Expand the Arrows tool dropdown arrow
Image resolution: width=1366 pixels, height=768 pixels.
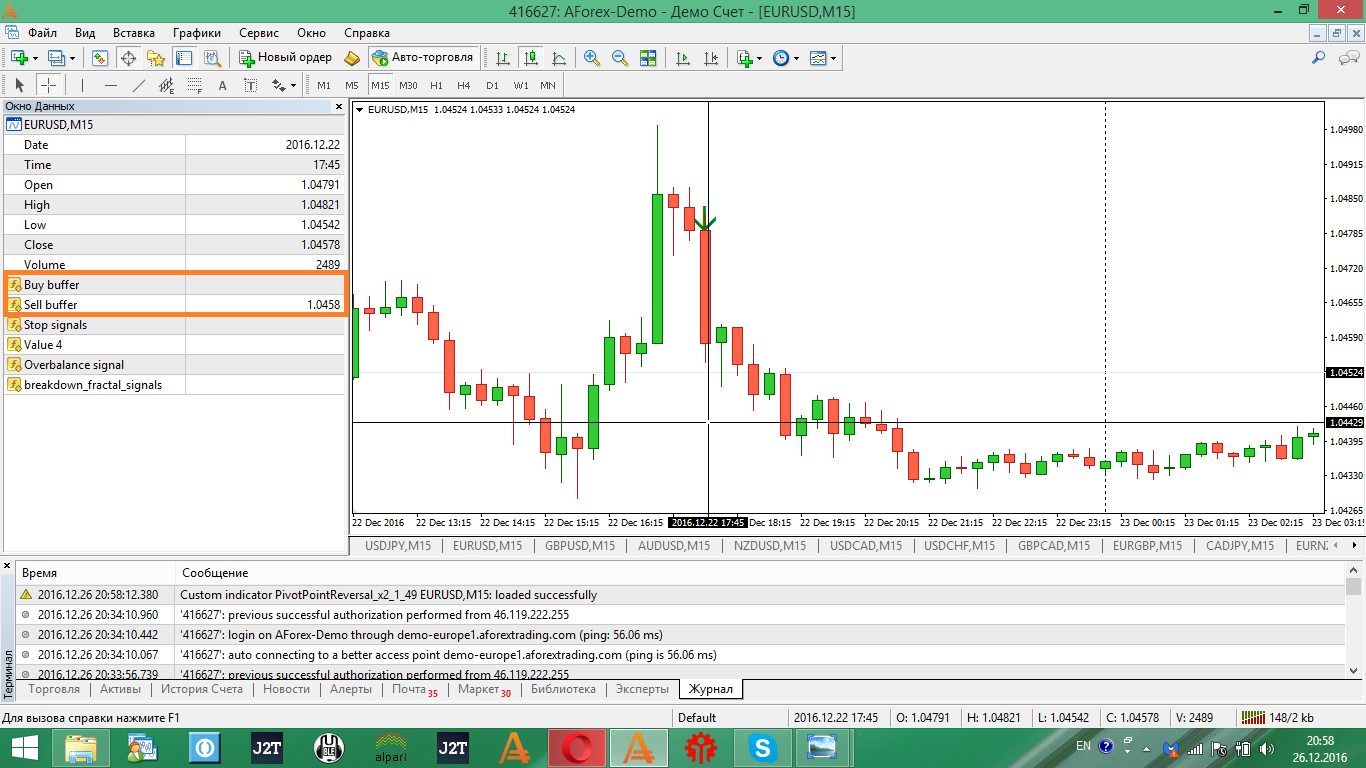295,85
